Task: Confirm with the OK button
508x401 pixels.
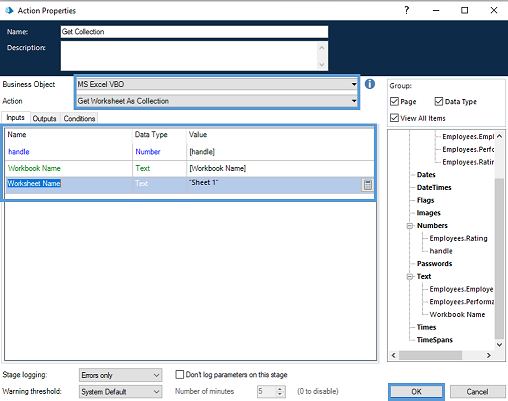Action: (416, 392)
